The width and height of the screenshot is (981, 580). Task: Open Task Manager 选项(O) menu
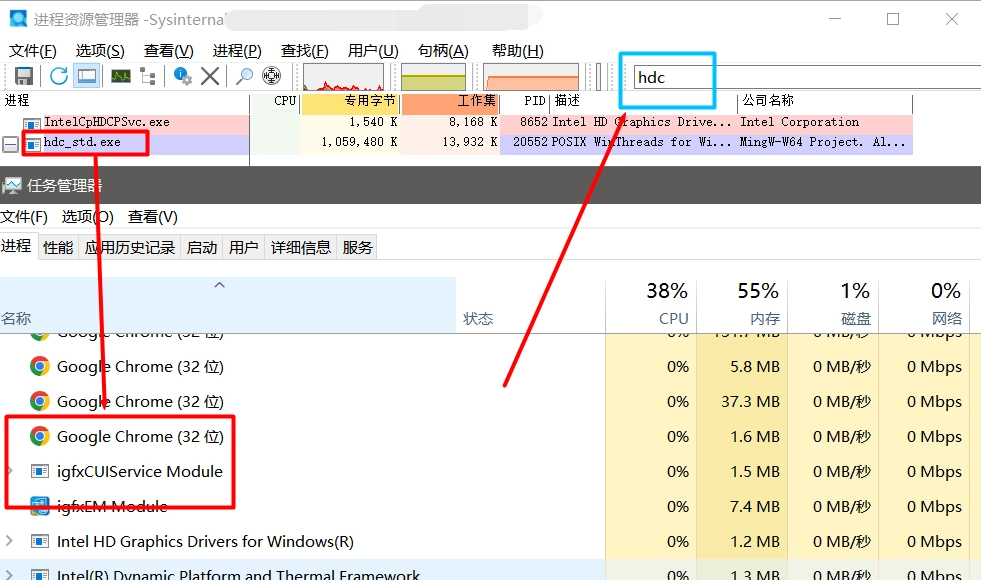[88, 216]
